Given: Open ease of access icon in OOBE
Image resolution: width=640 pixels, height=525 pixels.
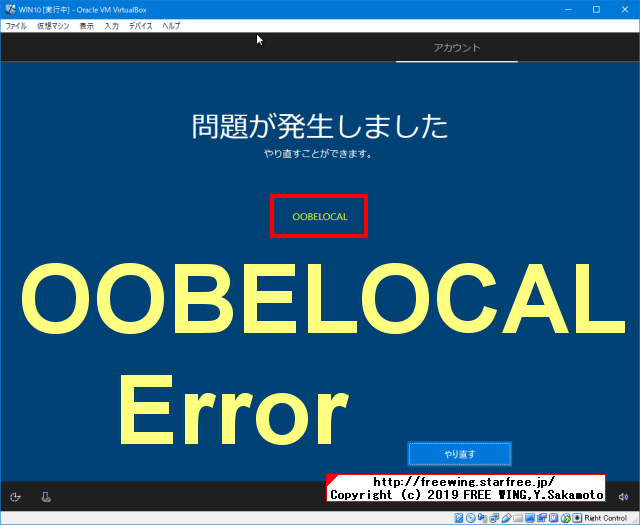Looking at the screenshot, I should (x=16, y=497).
